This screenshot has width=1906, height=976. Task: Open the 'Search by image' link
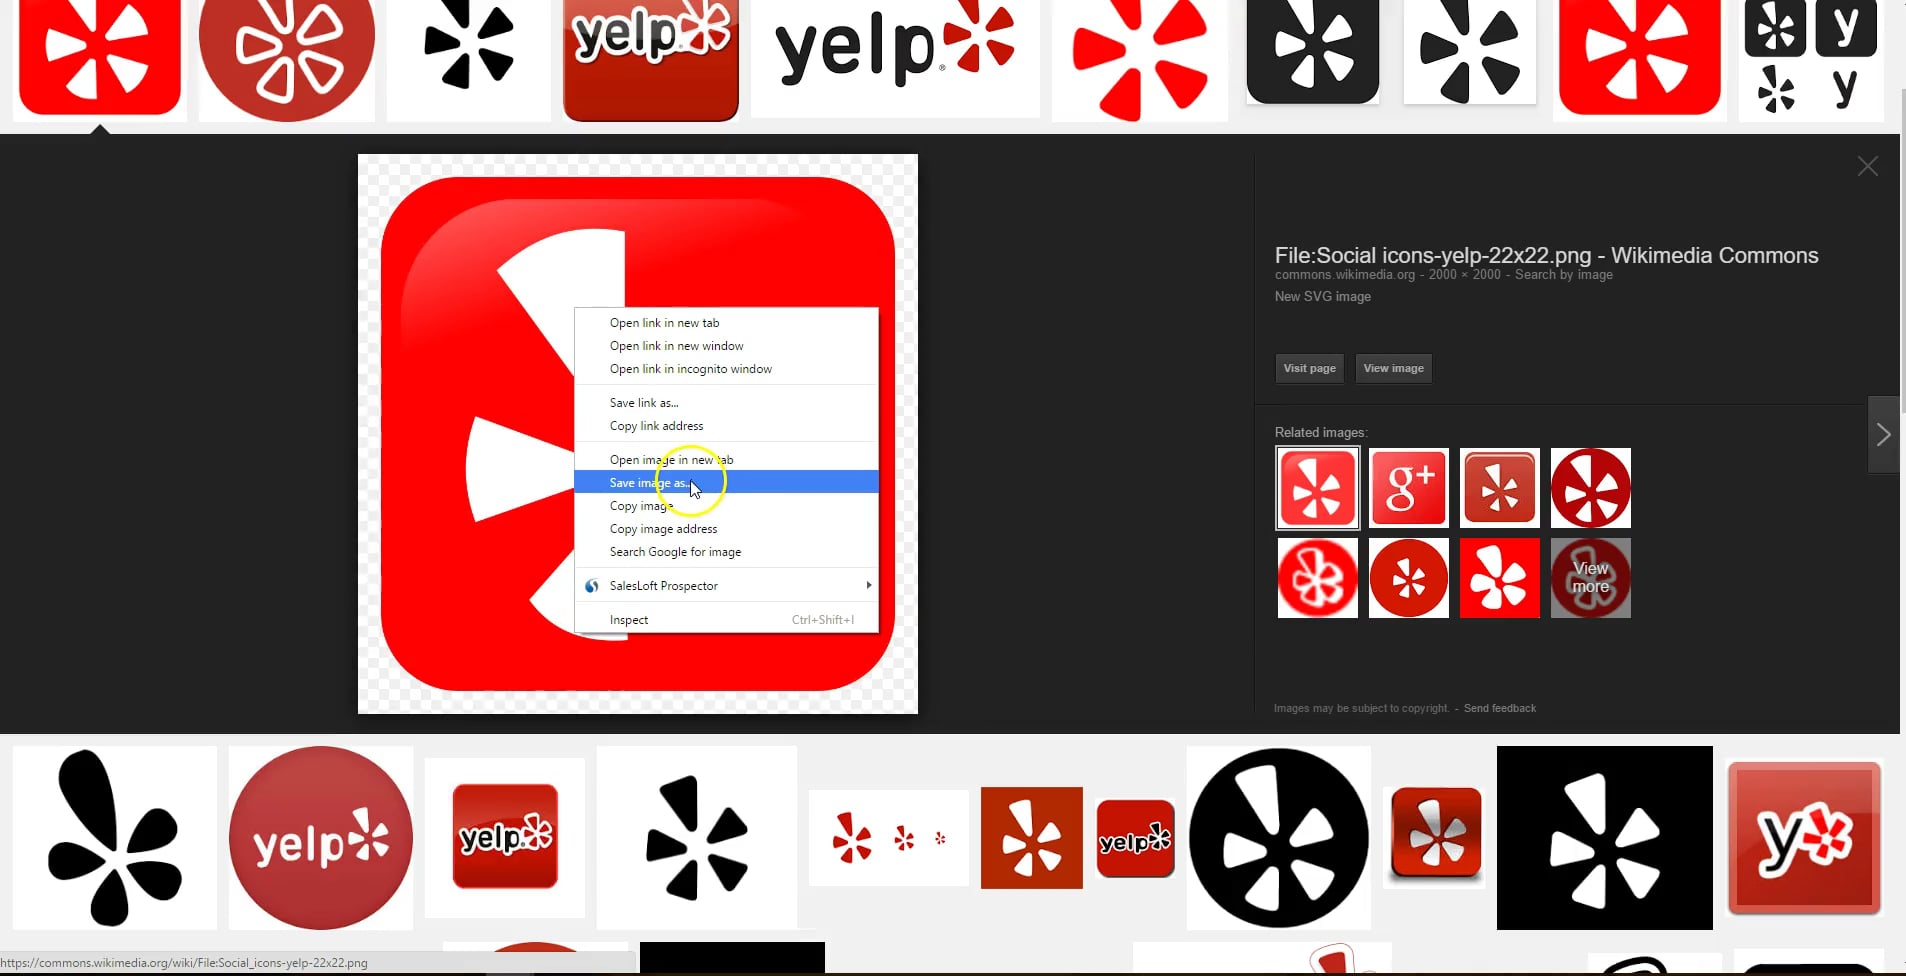coord(1563,274)
